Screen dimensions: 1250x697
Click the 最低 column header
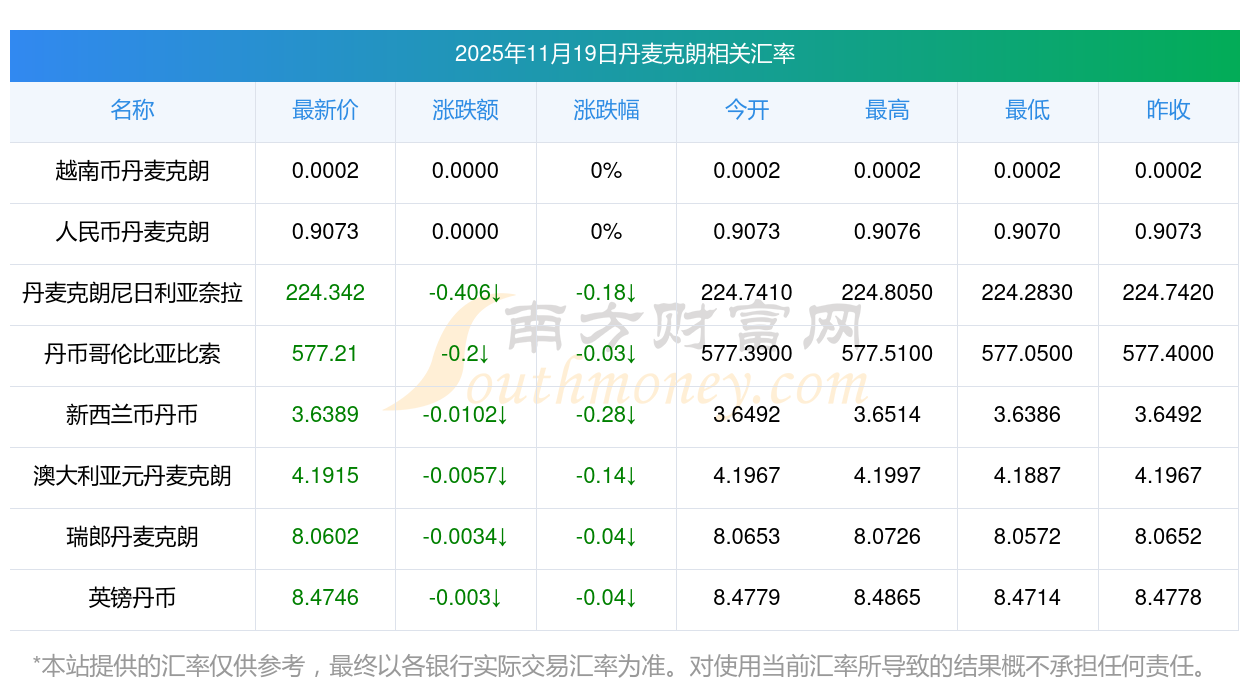click(1027, 110)
